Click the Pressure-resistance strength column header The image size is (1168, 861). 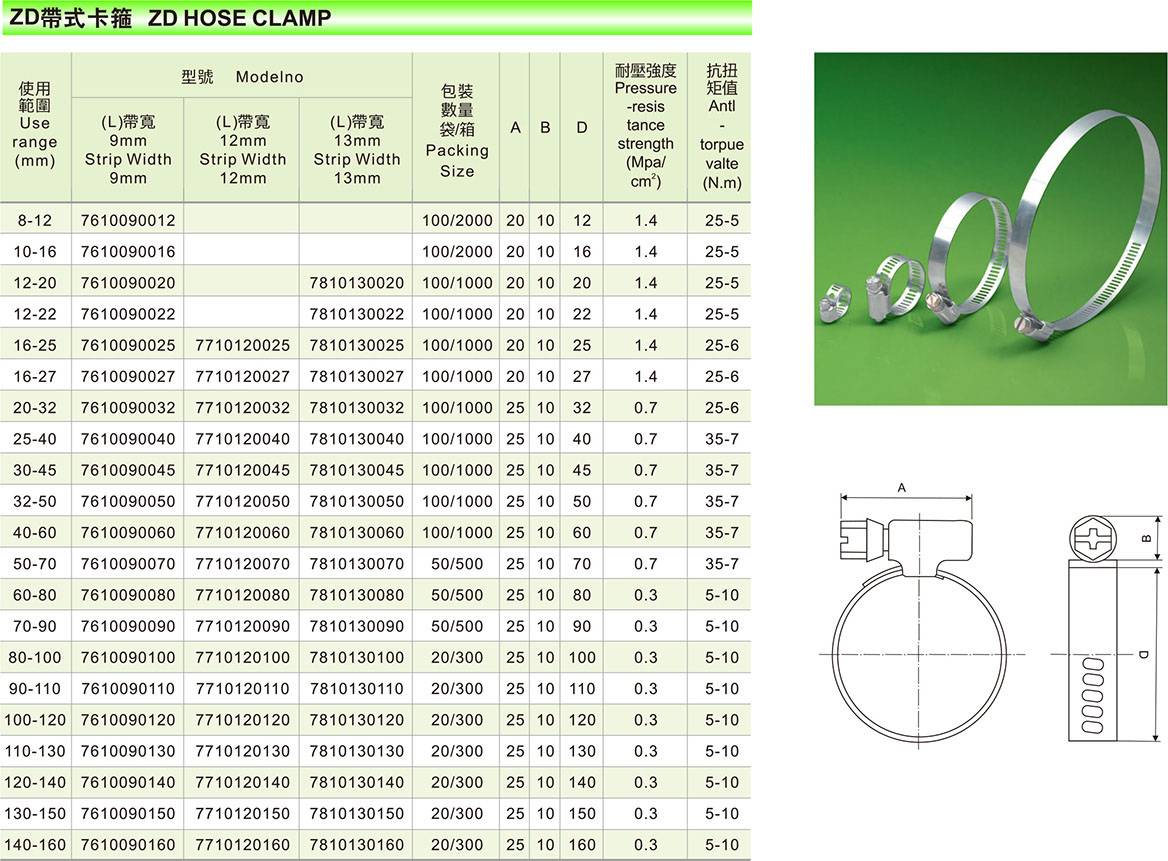pyautogui.click(x=645, y=126)
